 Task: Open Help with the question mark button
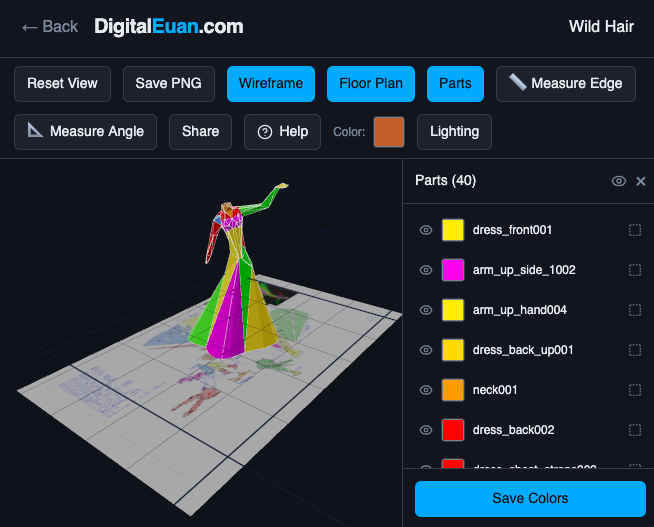coord(282,132)
